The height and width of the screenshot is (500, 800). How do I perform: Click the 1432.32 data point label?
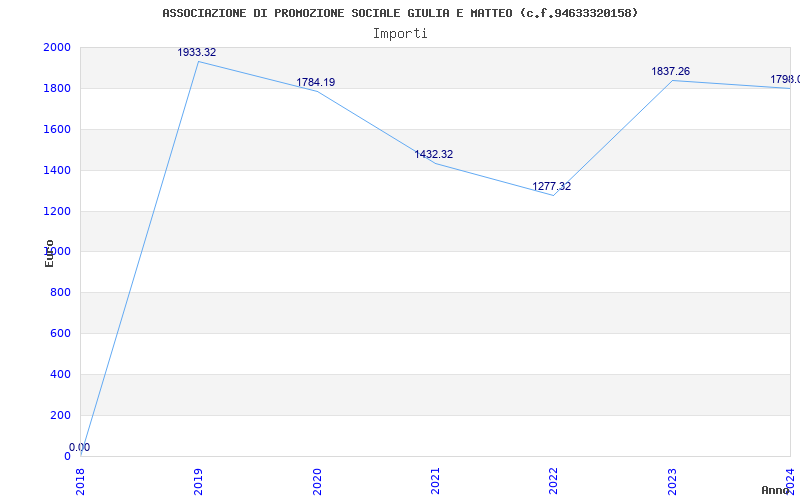point(434,155)
